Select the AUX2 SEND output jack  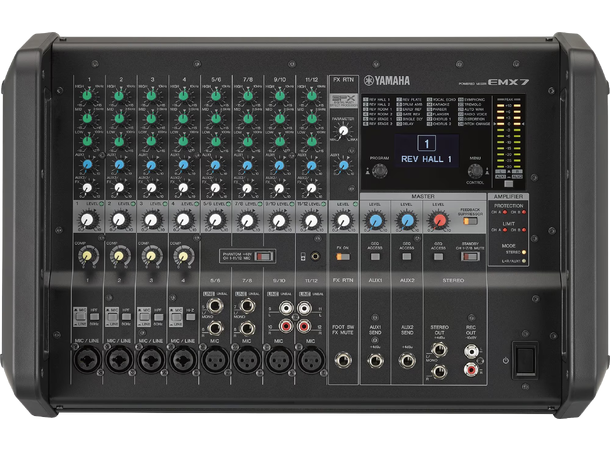coord(407,361)
